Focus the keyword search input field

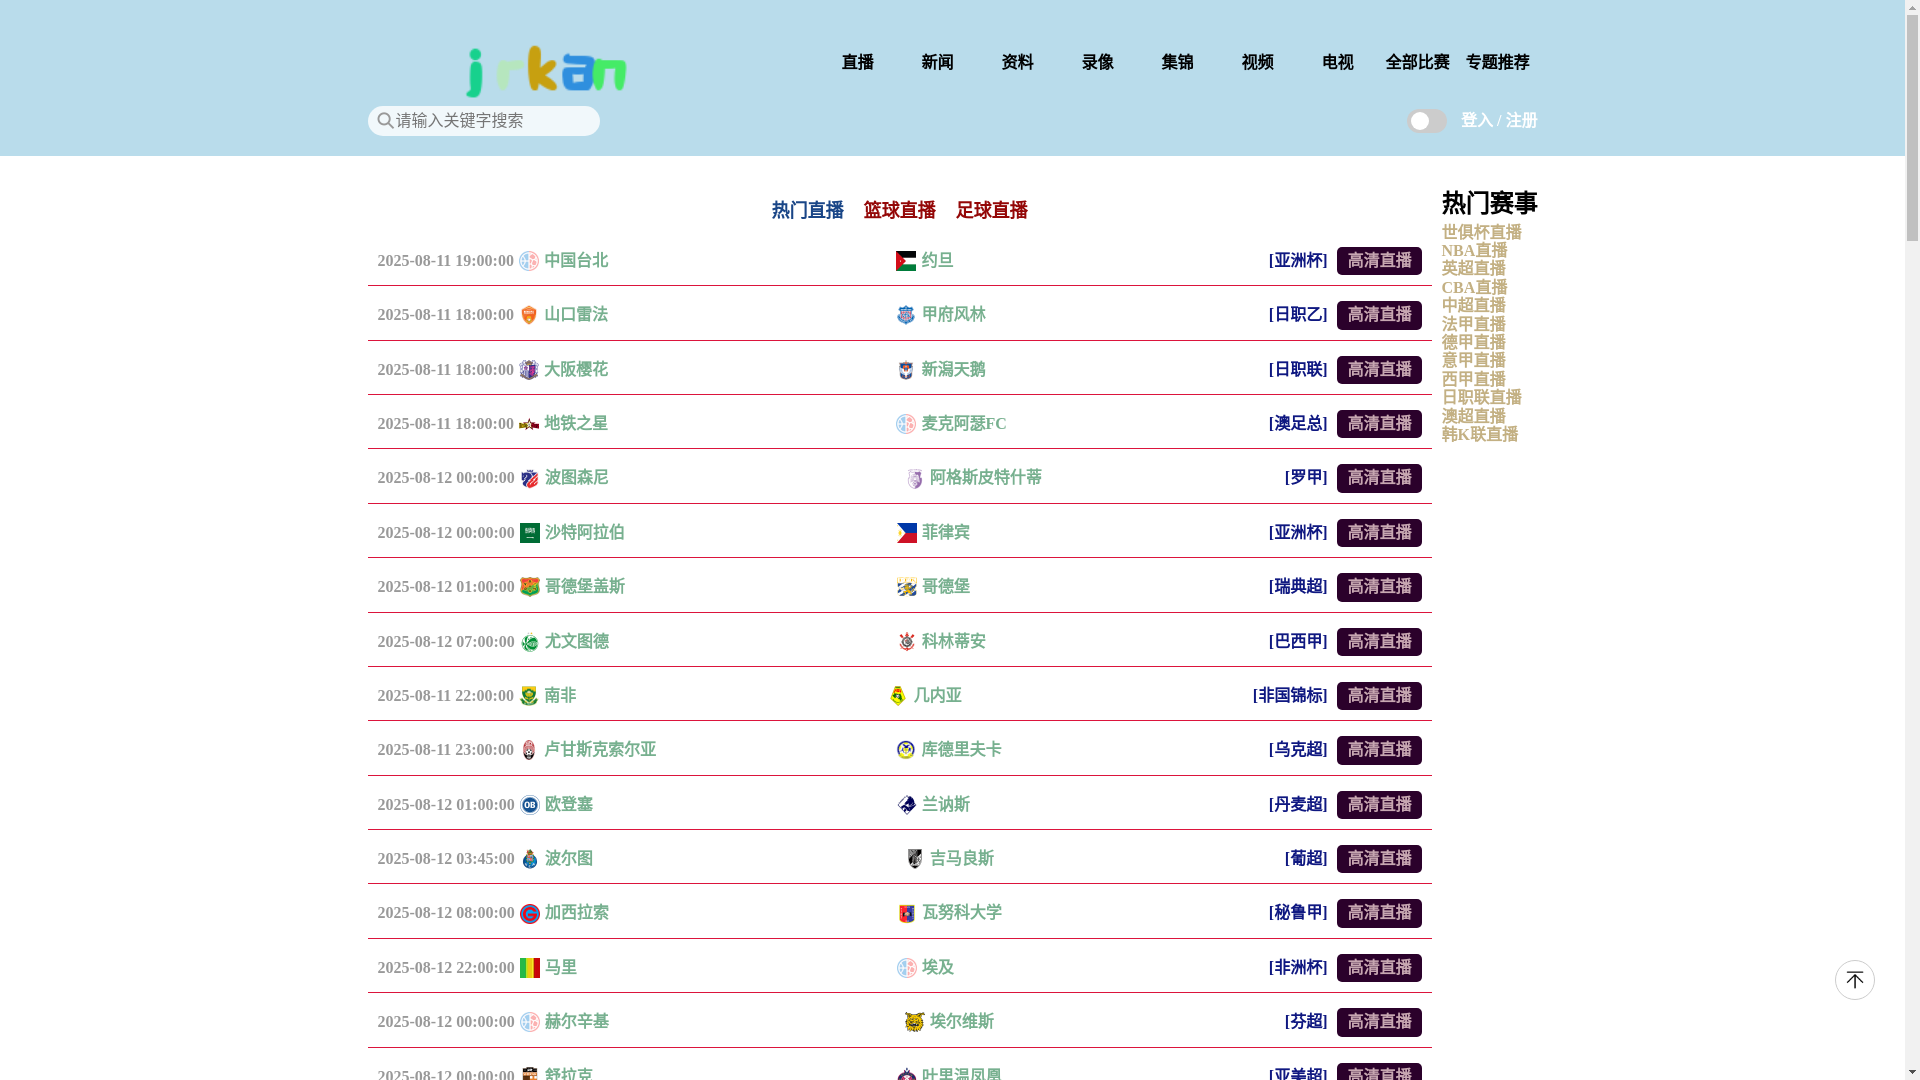coord(483,121)
